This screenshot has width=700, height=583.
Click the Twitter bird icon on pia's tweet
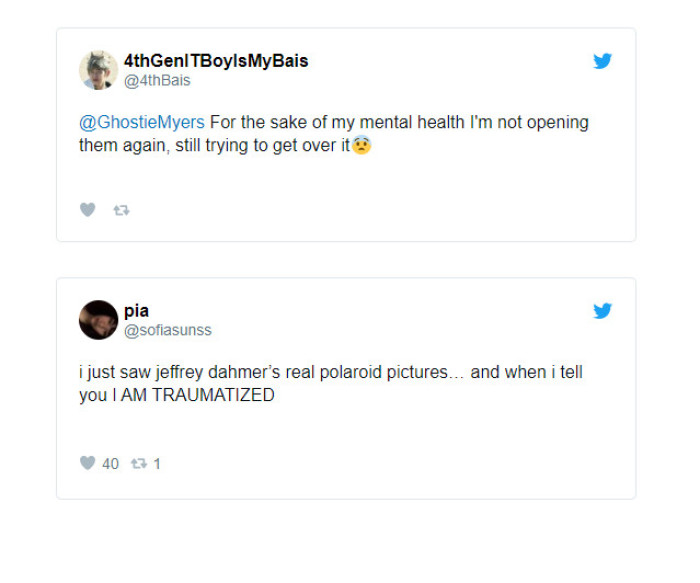tap(602, 311)
